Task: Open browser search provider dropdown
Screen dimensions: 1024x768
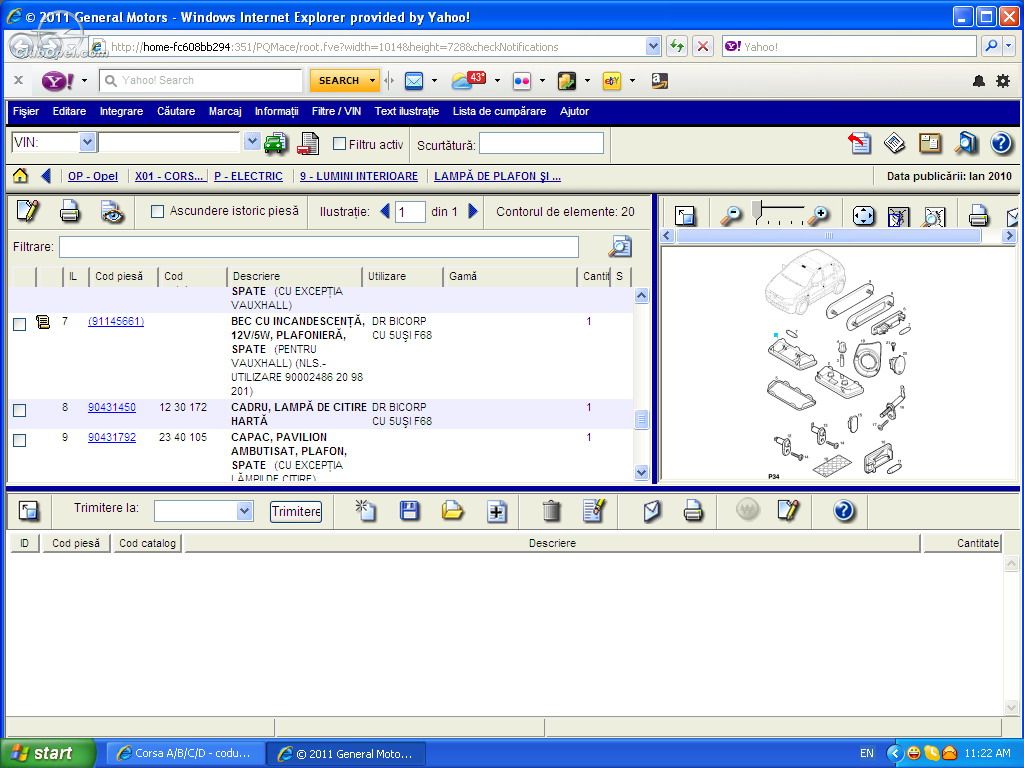Action: [1009, 46]
